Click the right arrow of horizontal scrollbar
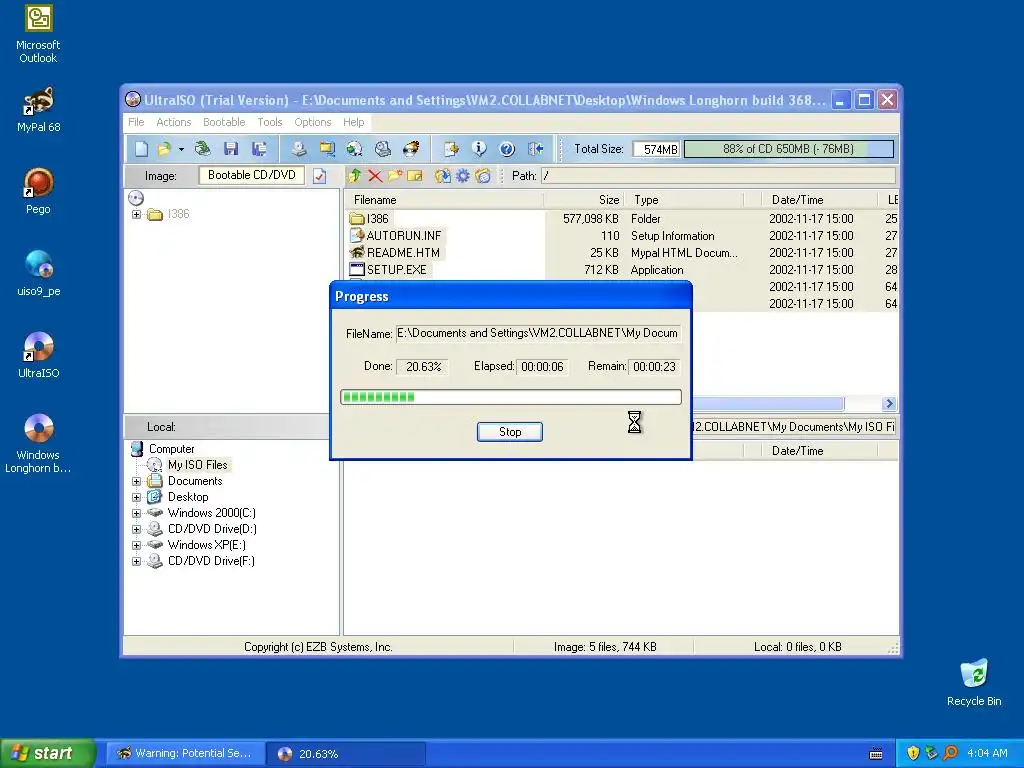Viewport: 1024px width, 768px height. pos(889,404)
